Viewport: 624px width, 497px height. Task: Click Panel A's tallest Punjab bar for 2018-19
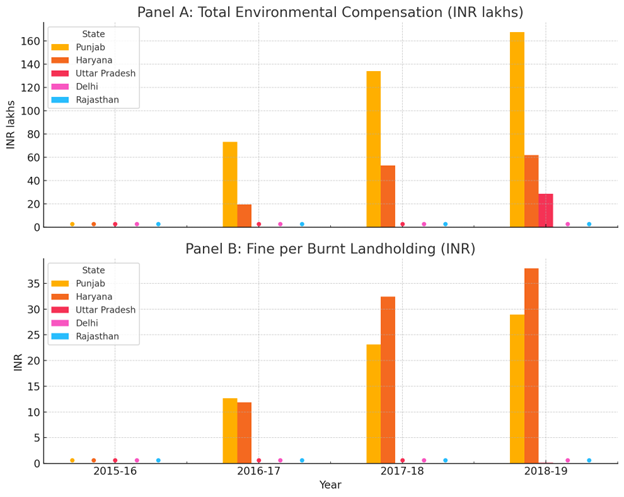coord(517,130)
